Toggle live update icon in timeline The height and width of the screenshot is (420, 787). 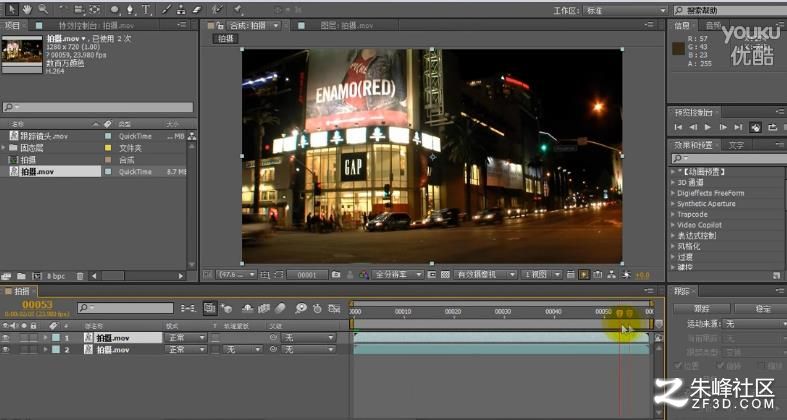tap(210, 309)
